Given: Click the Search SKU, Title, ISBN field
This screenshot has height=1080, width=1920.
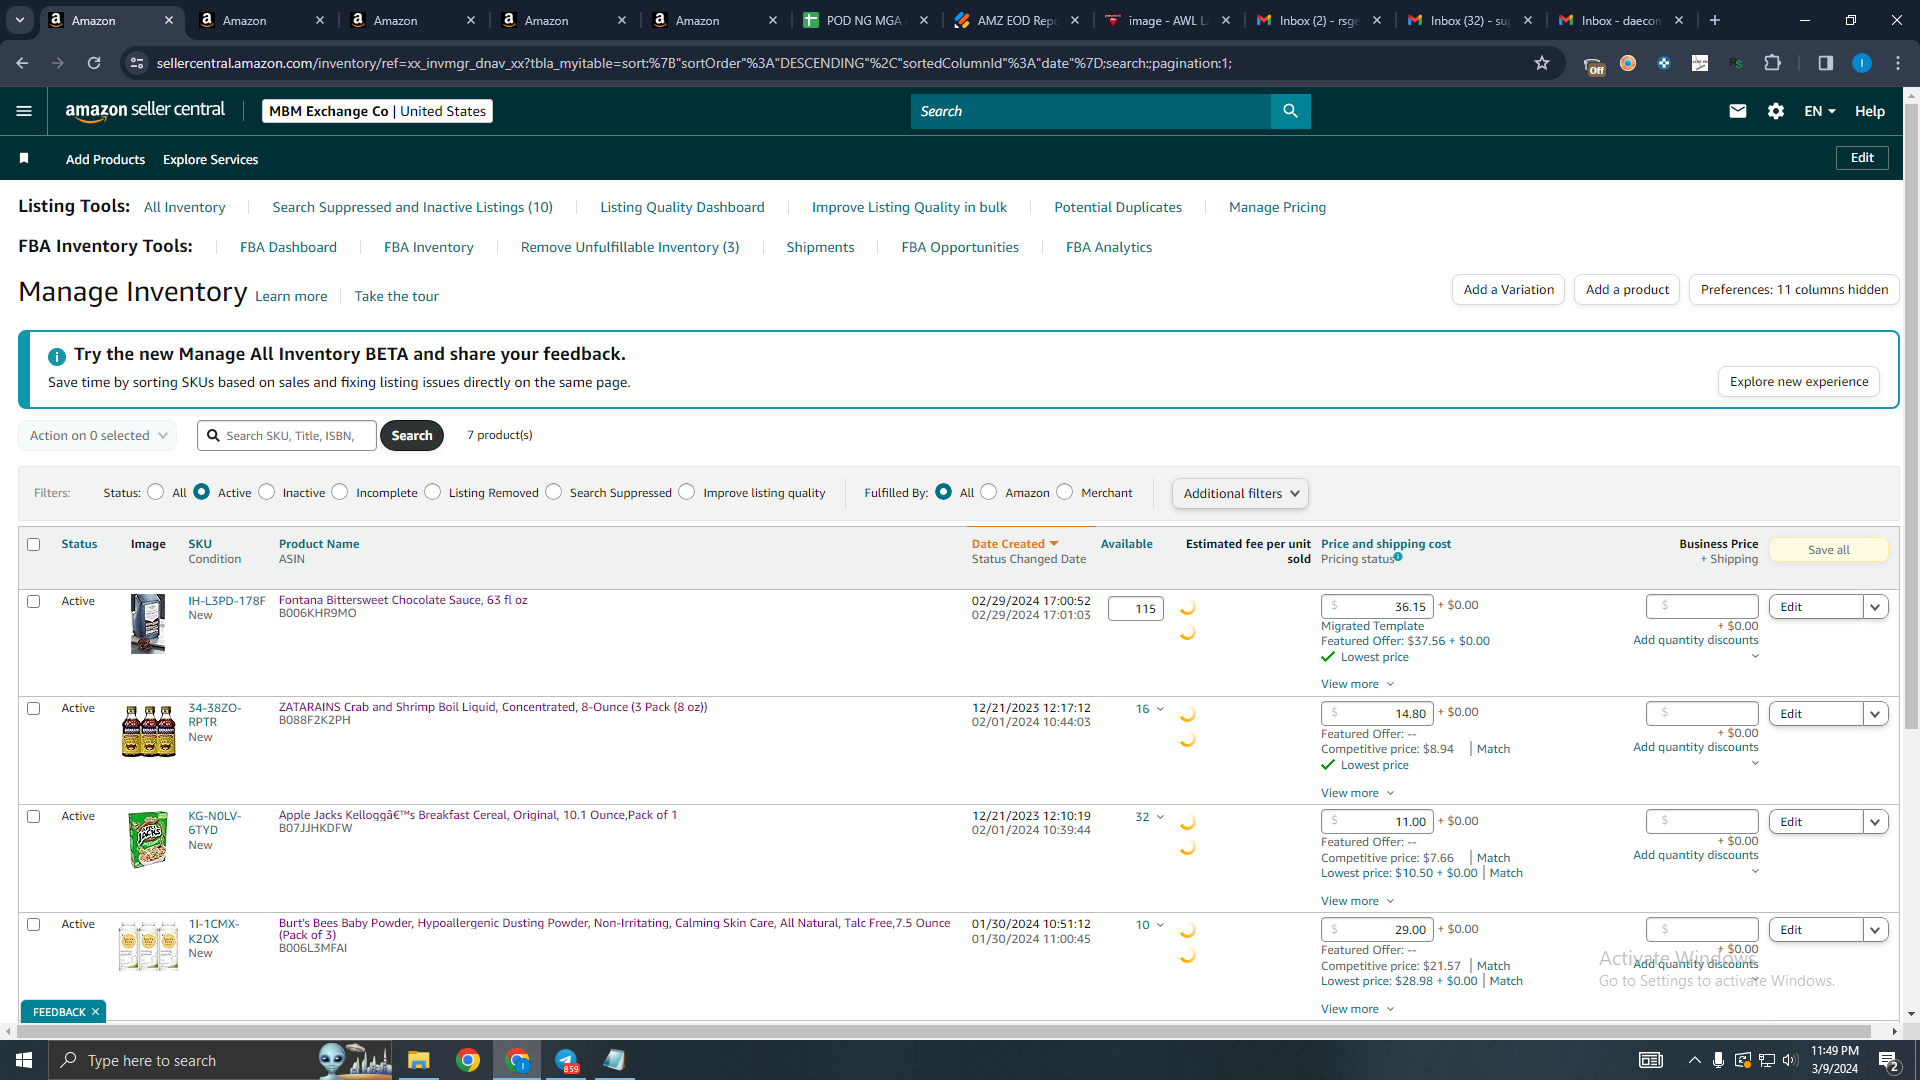Looking at the screenshot, I should 287,435.
